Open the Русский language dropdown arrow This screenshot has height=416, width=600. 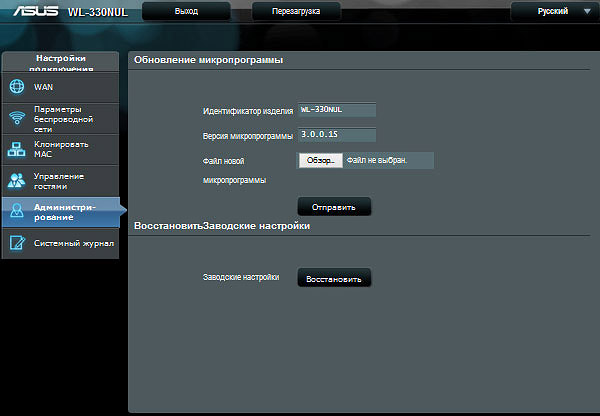click(x=587, y=11)
